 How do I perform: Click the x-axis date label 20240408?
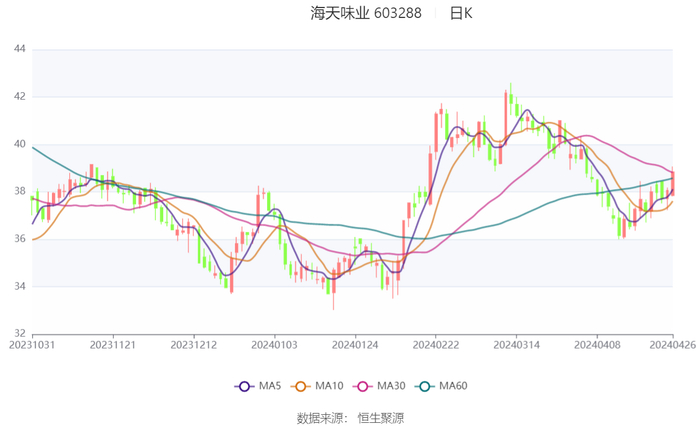coord(597,345)
